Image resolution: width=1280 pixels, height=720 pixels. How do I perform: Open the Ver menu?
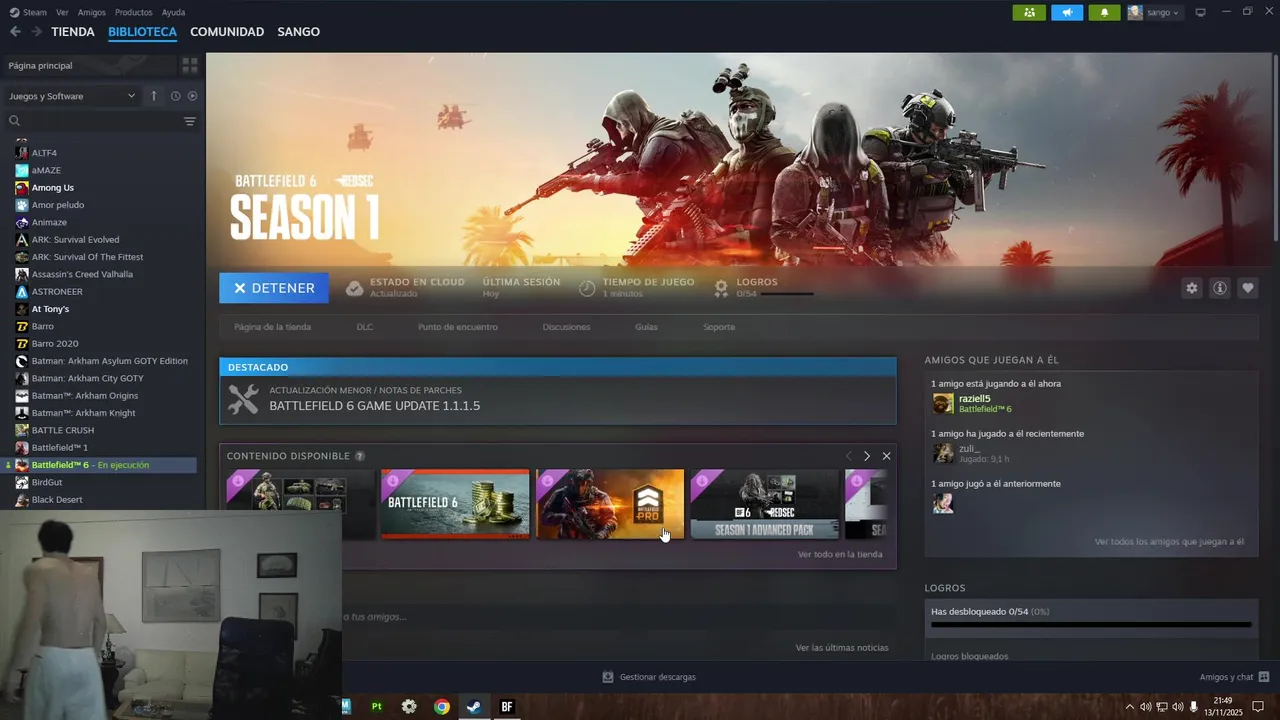pos(62,12)
